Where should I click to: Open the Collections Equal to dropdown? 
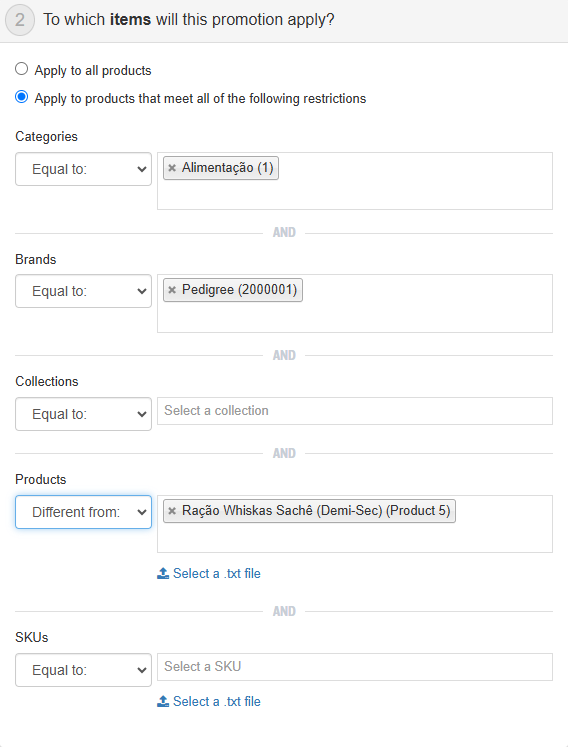click(83, 414)
